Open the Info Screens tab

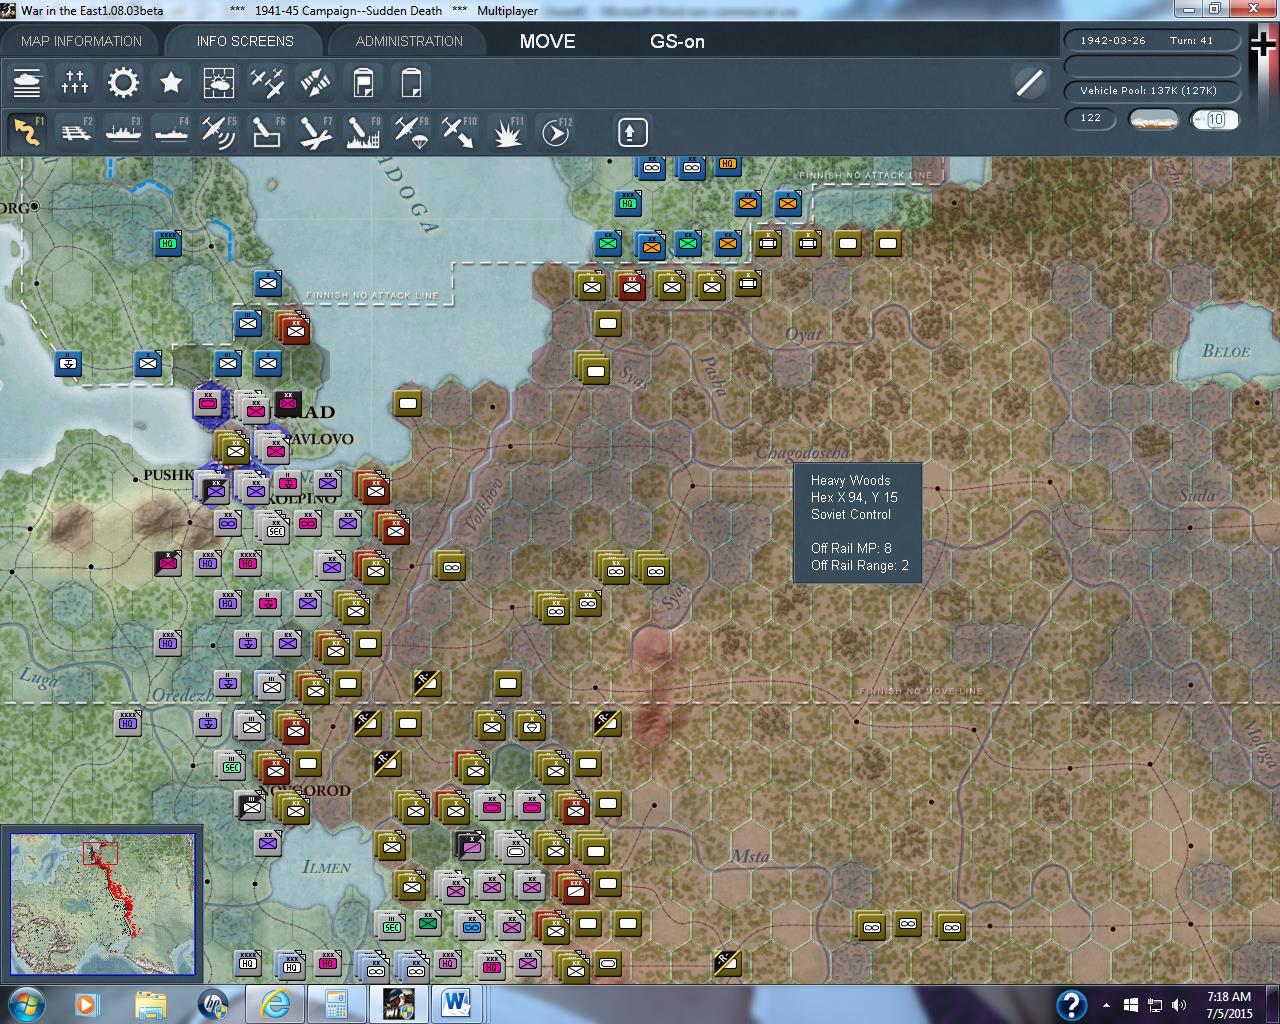coord(245,41)
